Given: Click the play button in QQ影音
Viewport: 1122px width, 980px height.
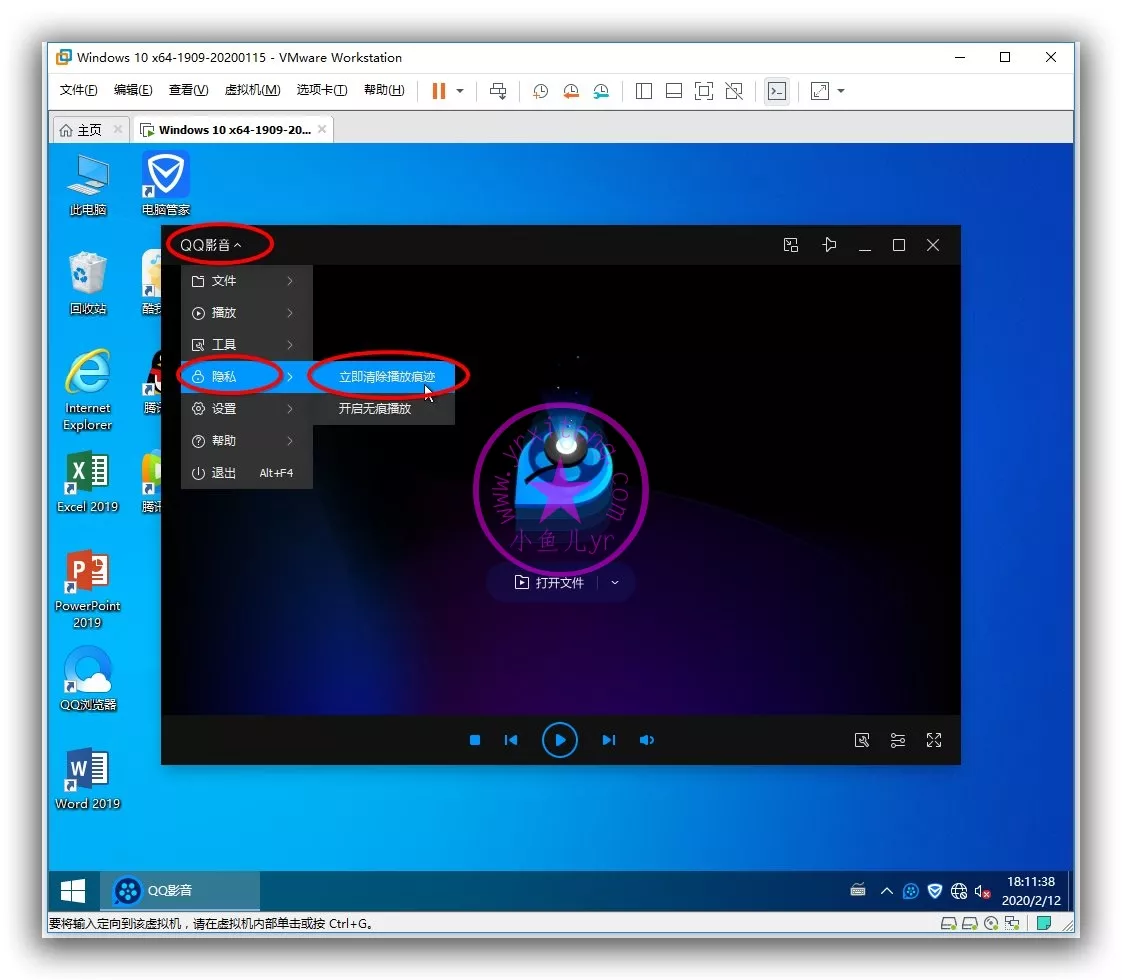Looking at the screenshot, I should [560, 740].
